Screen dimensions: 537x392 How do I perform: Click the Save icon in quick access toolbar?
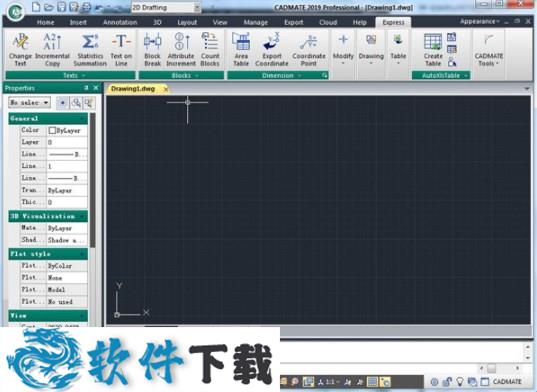pos(61,7)
